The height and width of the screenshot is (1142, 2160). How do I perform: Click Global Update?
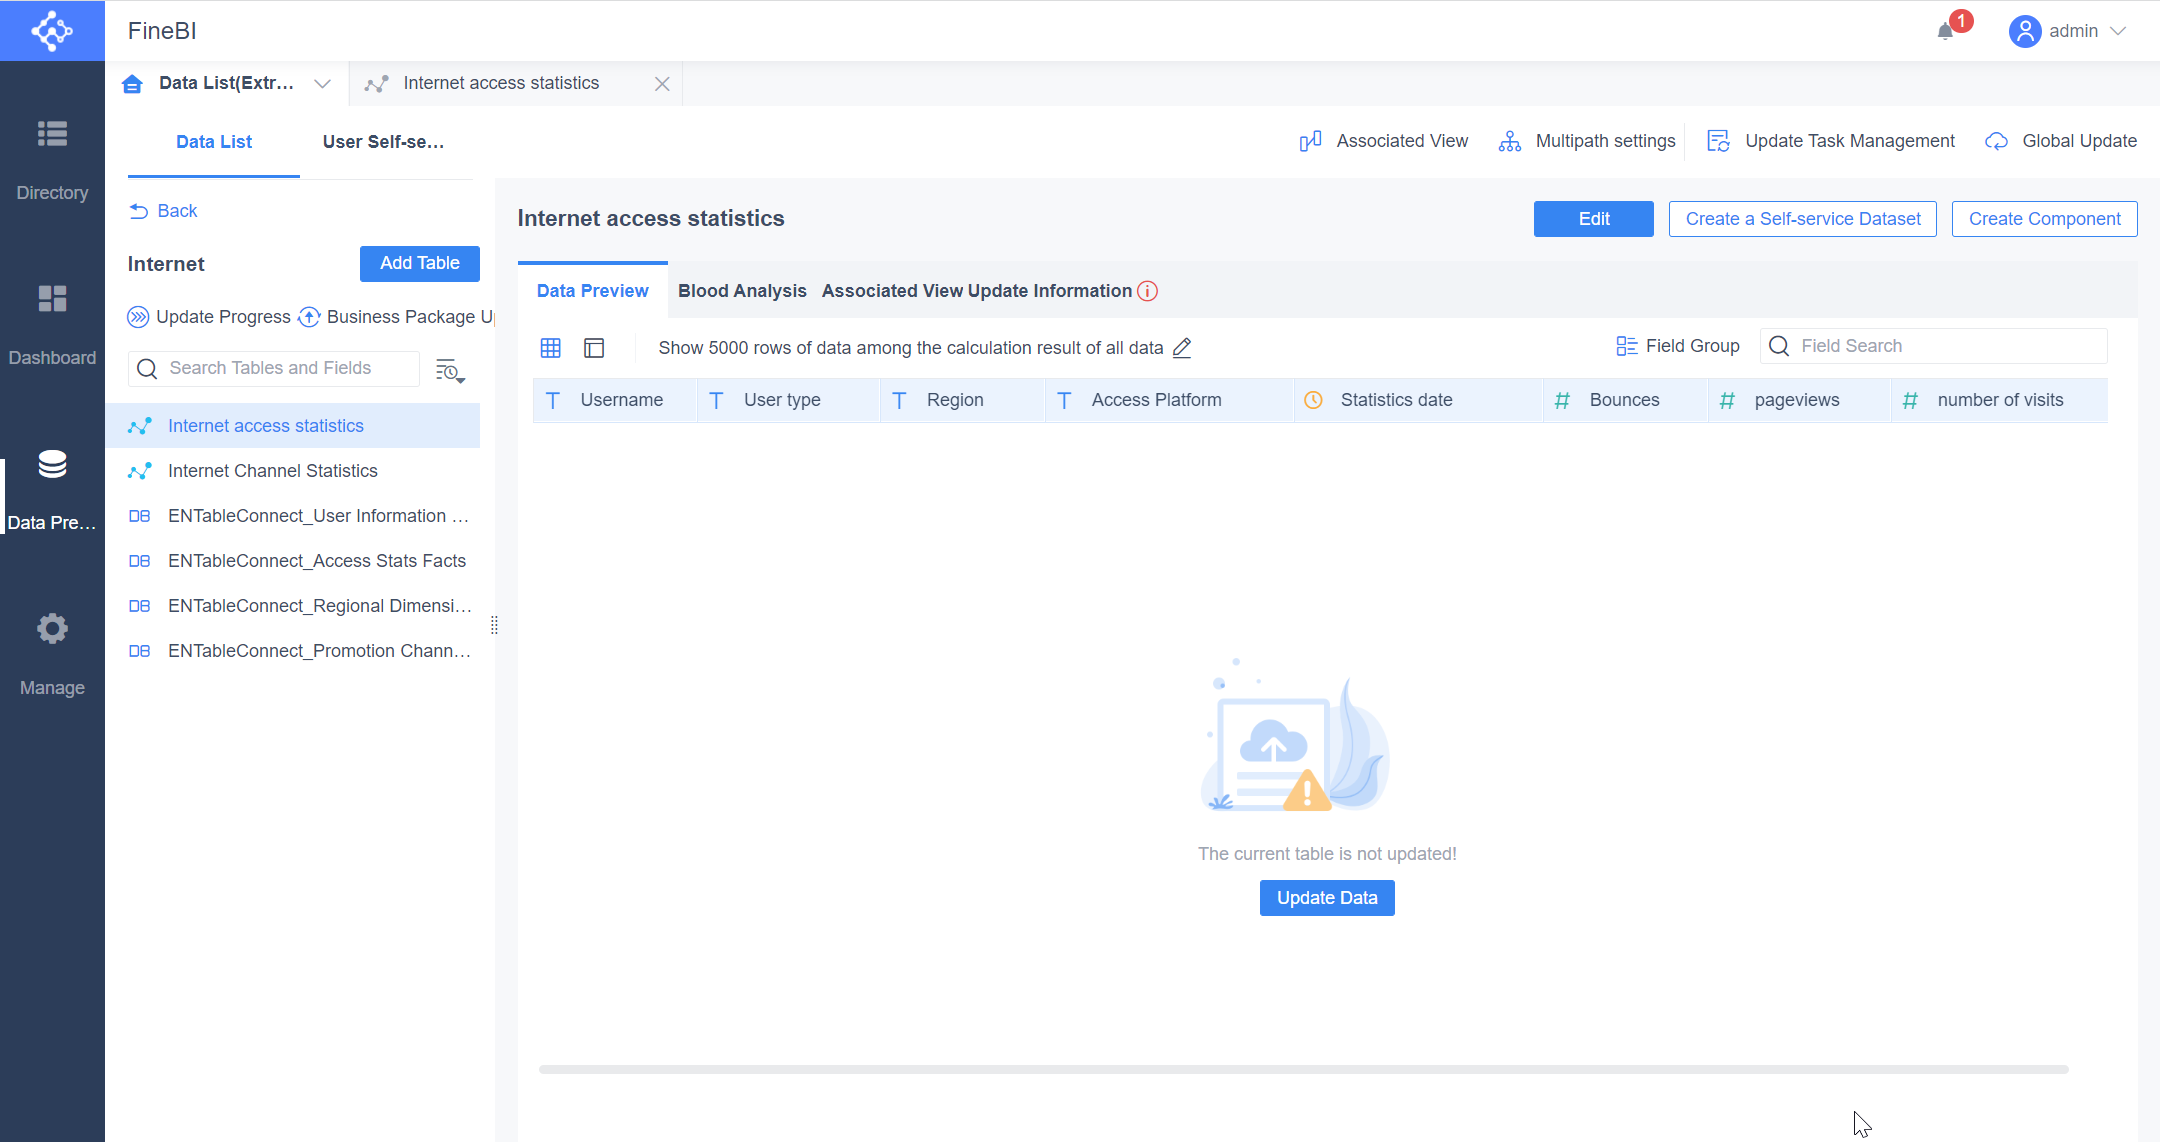pyautogui.click(x=2061, y=141)
